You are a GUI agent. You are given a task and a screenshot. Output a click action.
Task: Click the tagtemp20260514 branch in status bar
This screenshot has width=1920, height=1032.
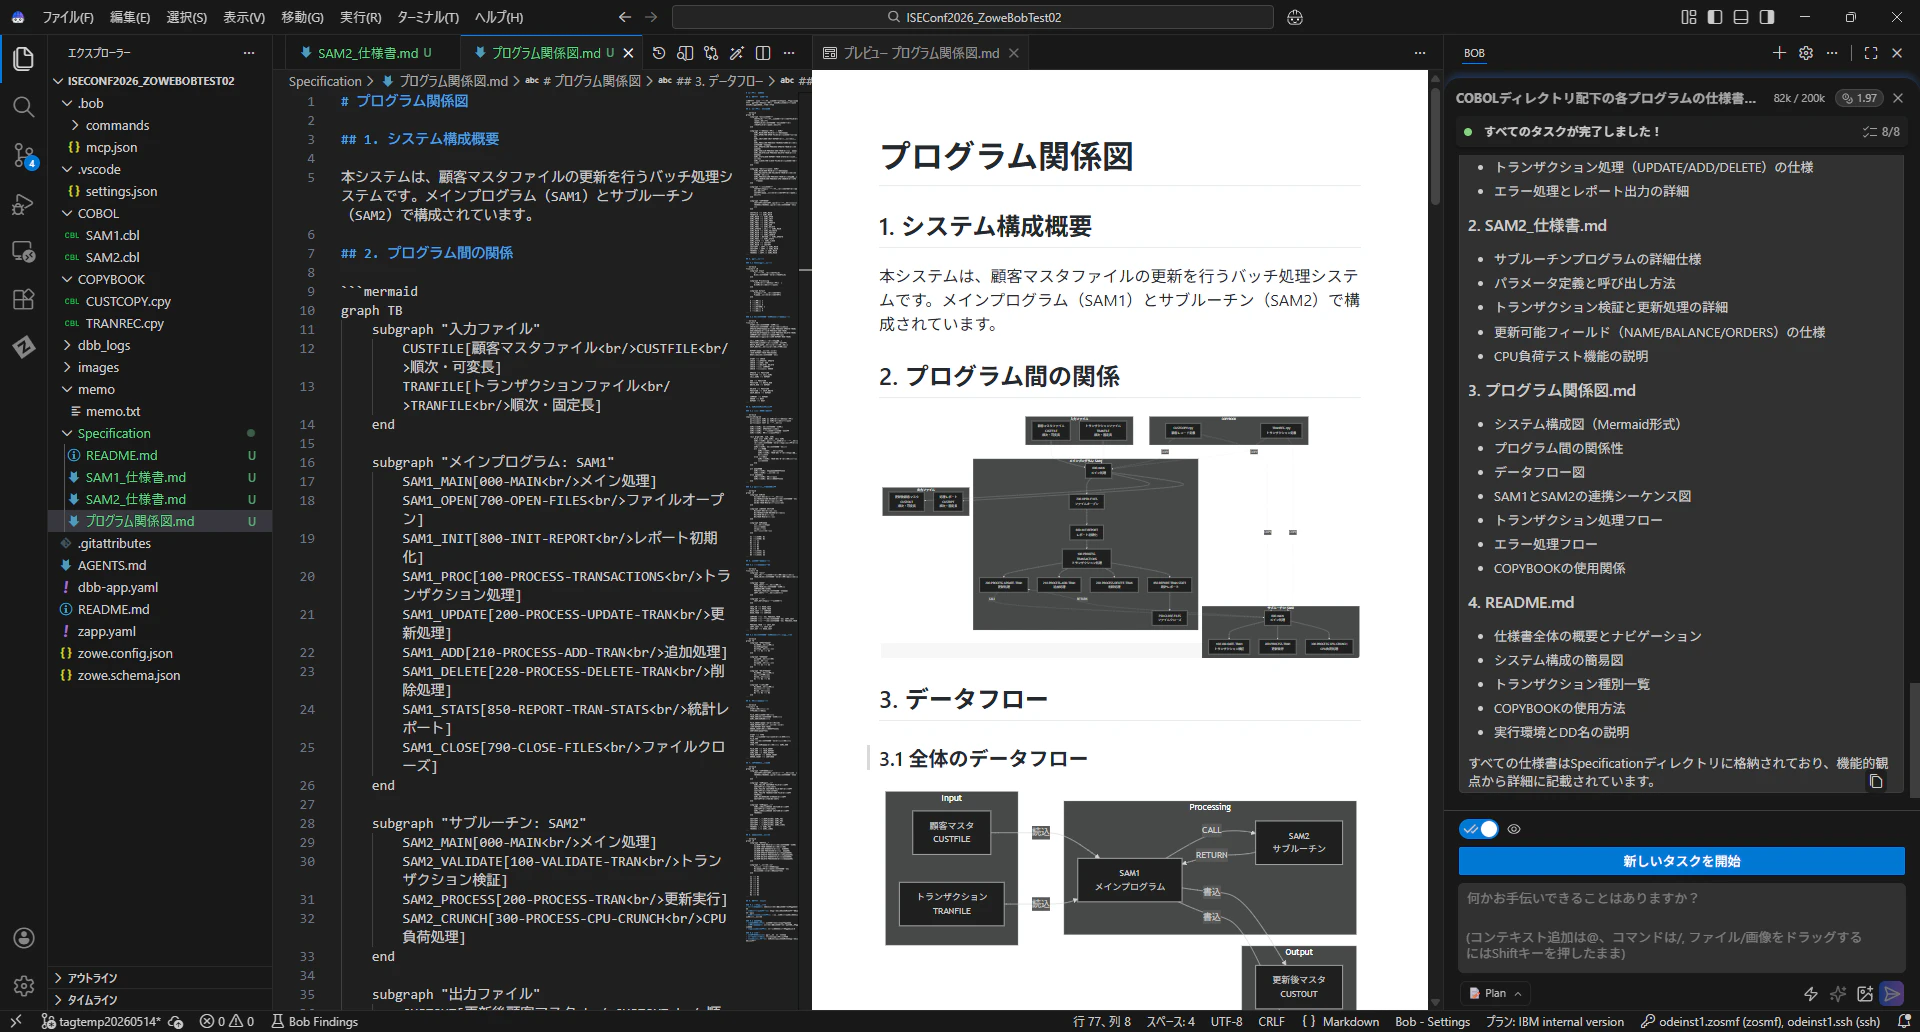(100, 1022)
